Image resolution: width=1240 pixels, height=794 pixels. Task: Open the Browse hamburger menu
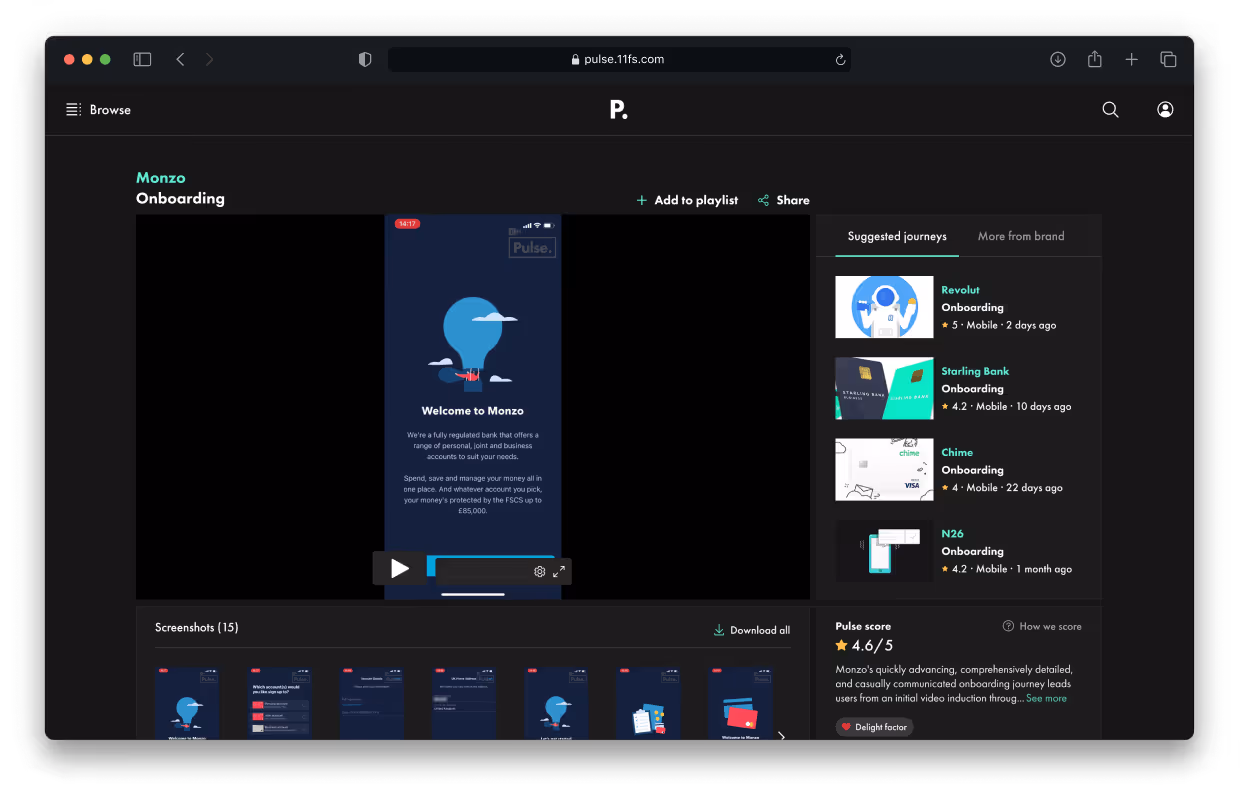pos(73,110)
